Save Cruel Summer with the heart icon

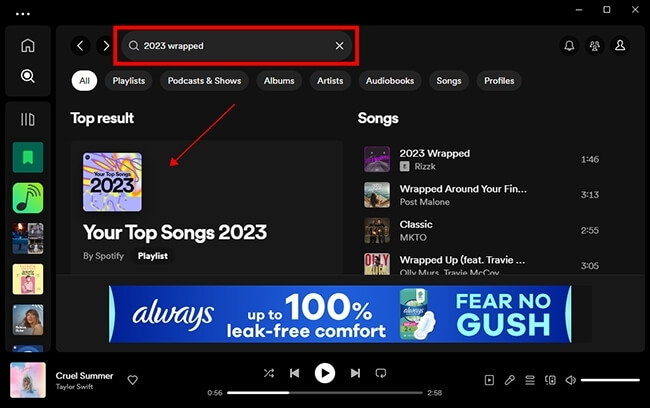tap(133, 380)
